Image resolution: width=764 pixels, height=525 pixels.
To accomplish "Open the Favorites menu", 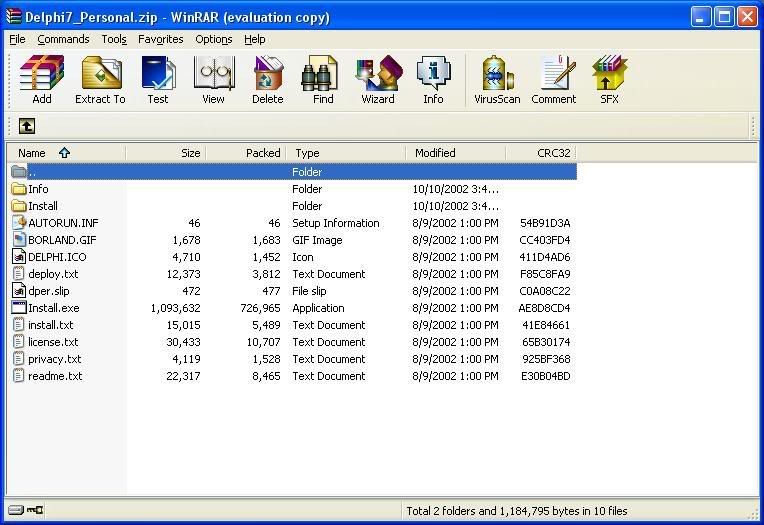I will 161,39.
